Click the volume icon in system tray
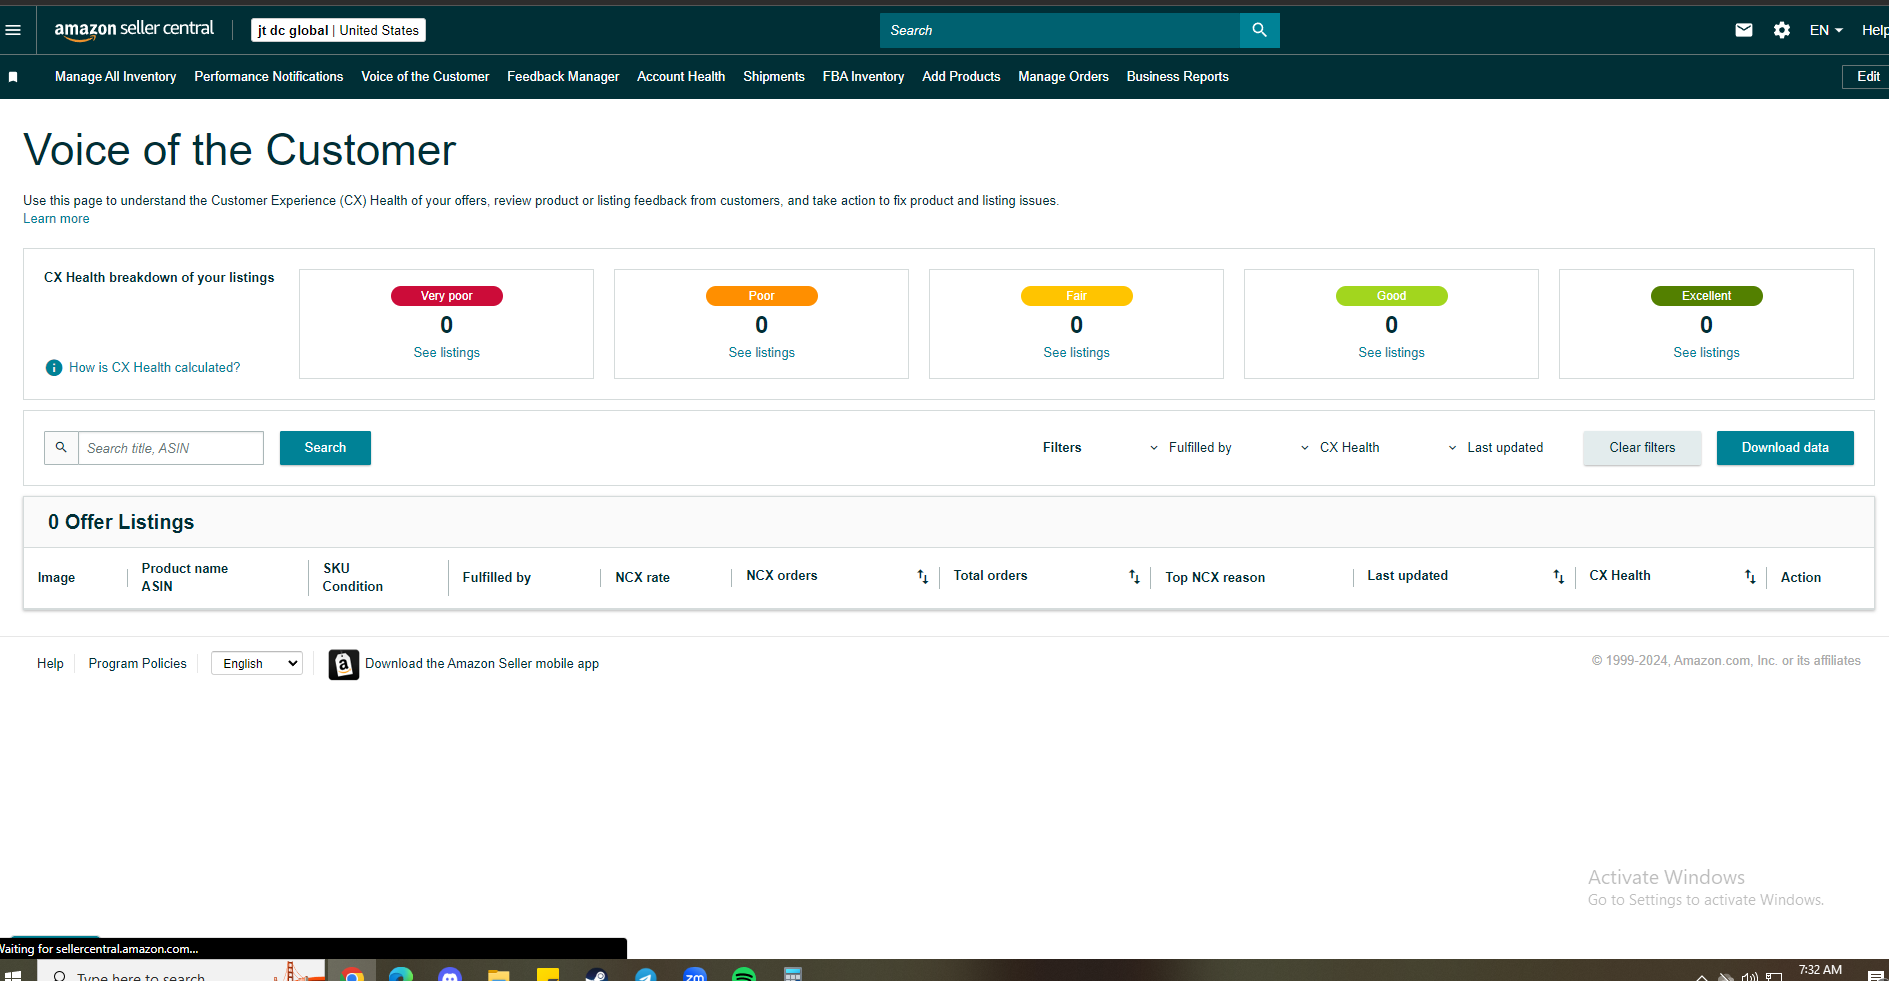 tap(1750, 976)
